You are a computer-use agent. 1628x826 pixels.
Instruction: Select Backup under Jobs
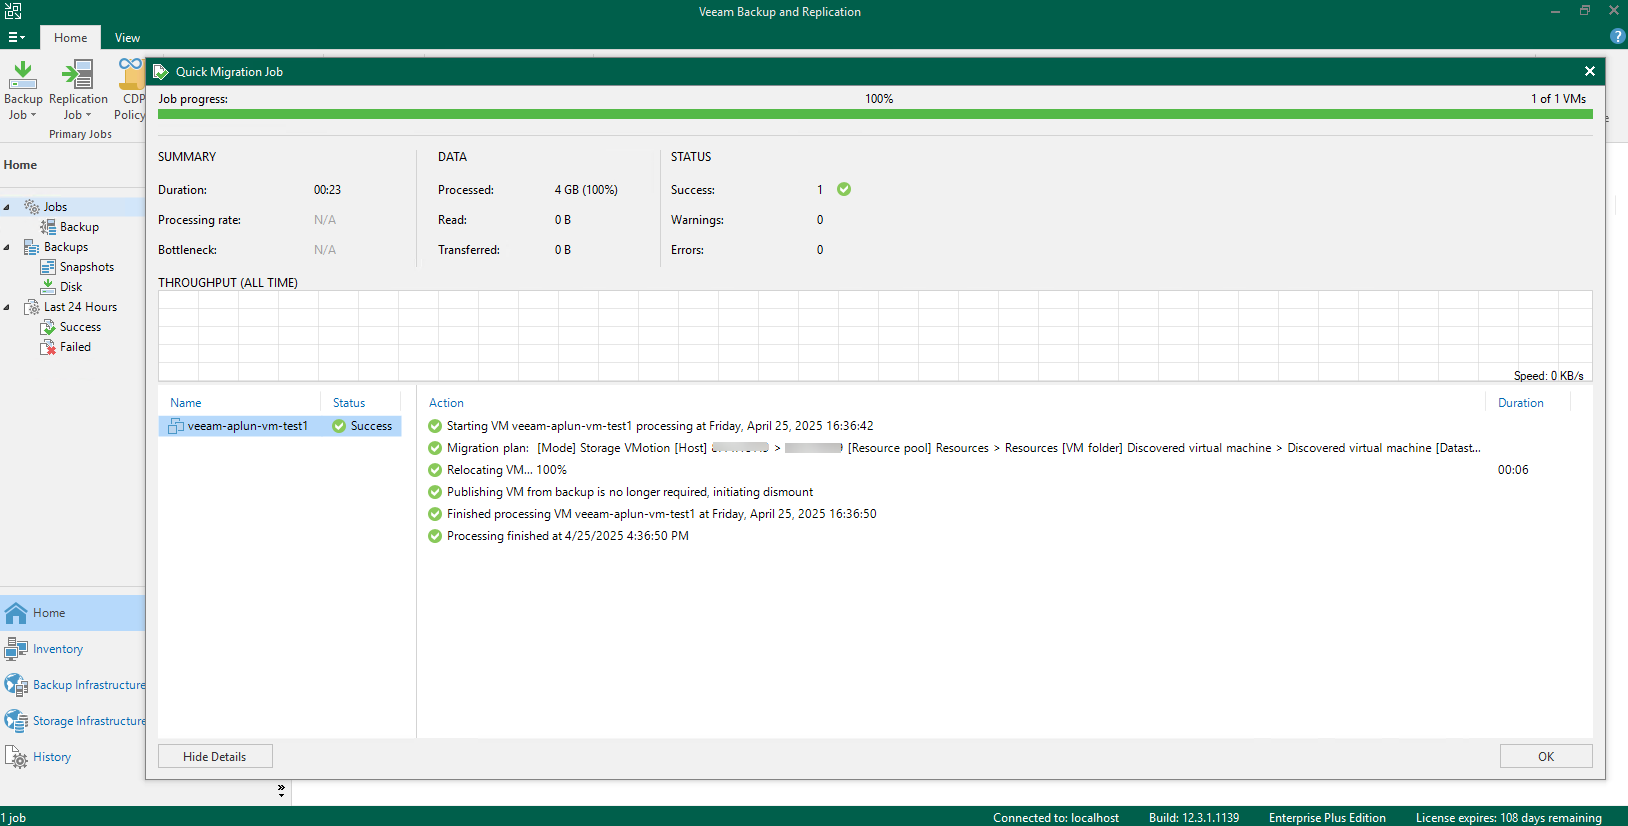pyautogui.click(x=79, y=227)
